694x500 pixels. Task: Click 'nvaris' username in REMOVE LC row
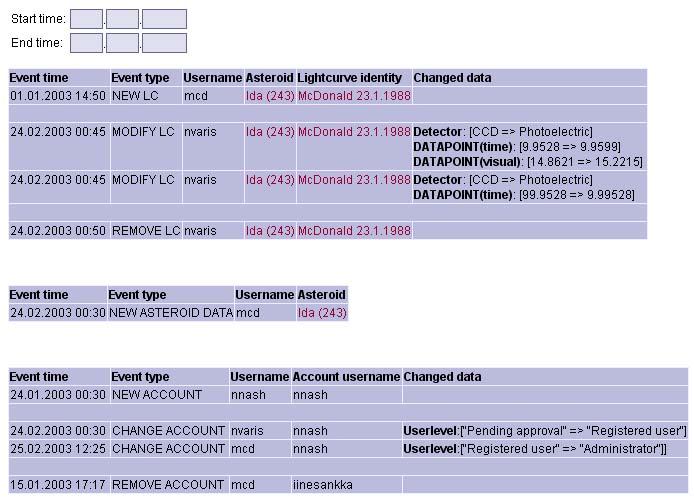[200, 231]
